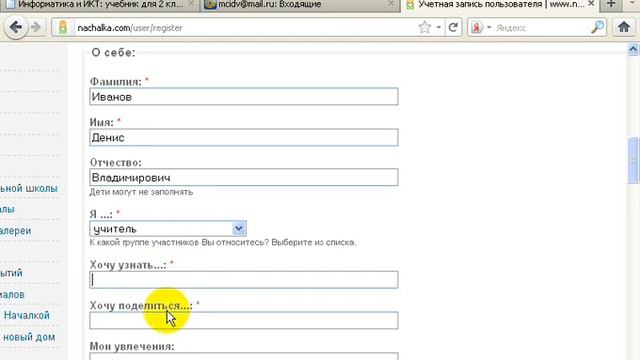This screenshot has height=360, width=640.
Task: Open the browser home page icon
Action: tap(624, 27)
